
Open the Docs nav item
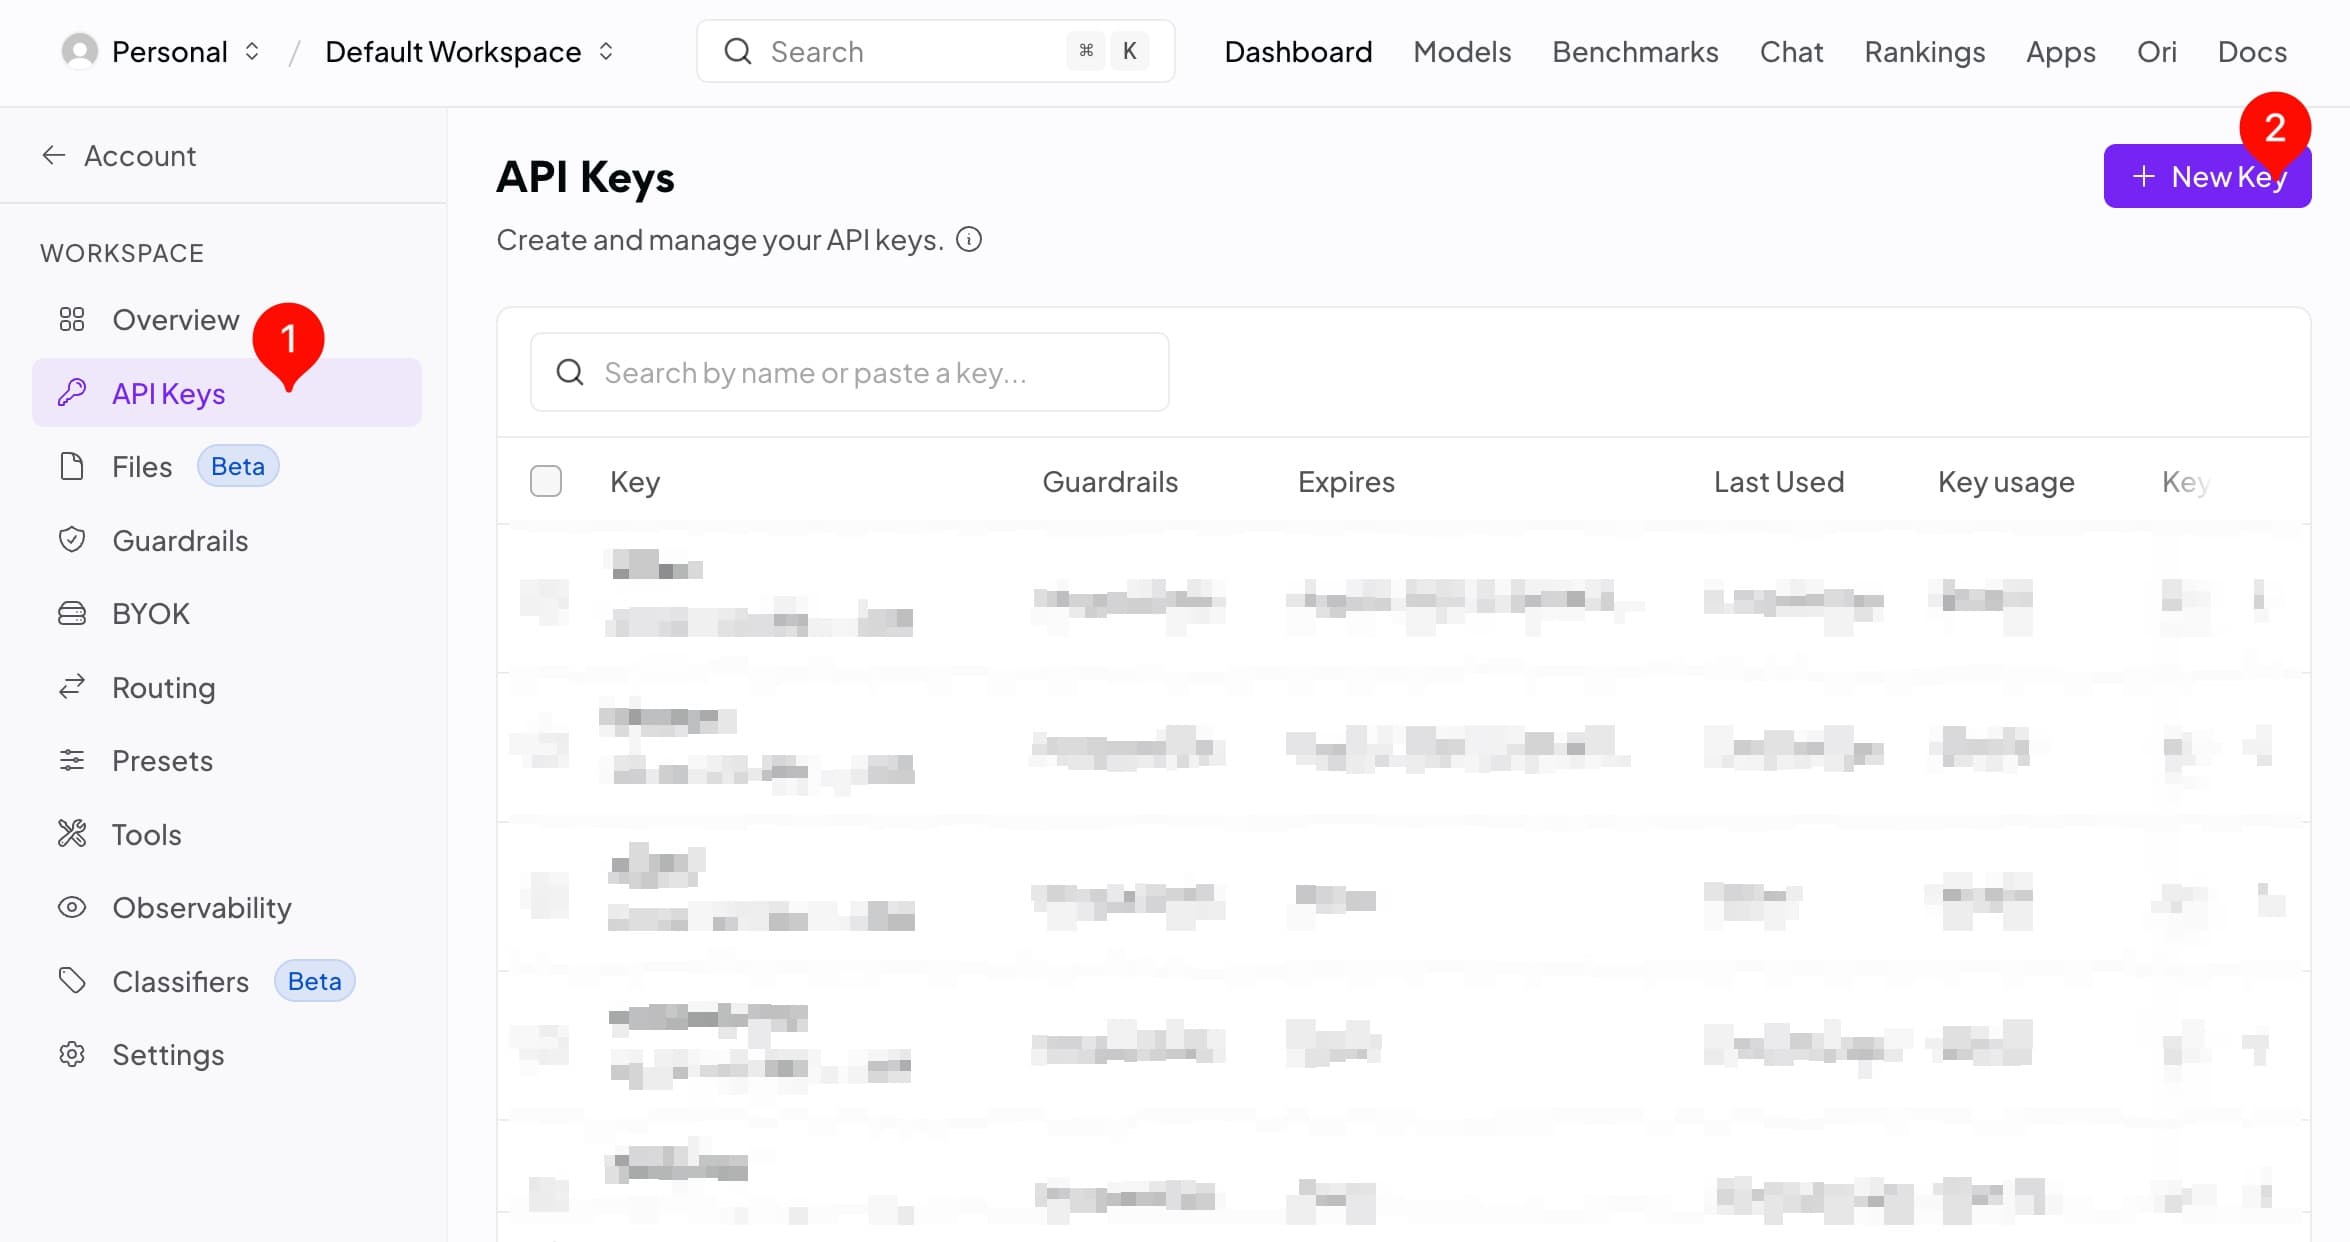click(2252, 51)
